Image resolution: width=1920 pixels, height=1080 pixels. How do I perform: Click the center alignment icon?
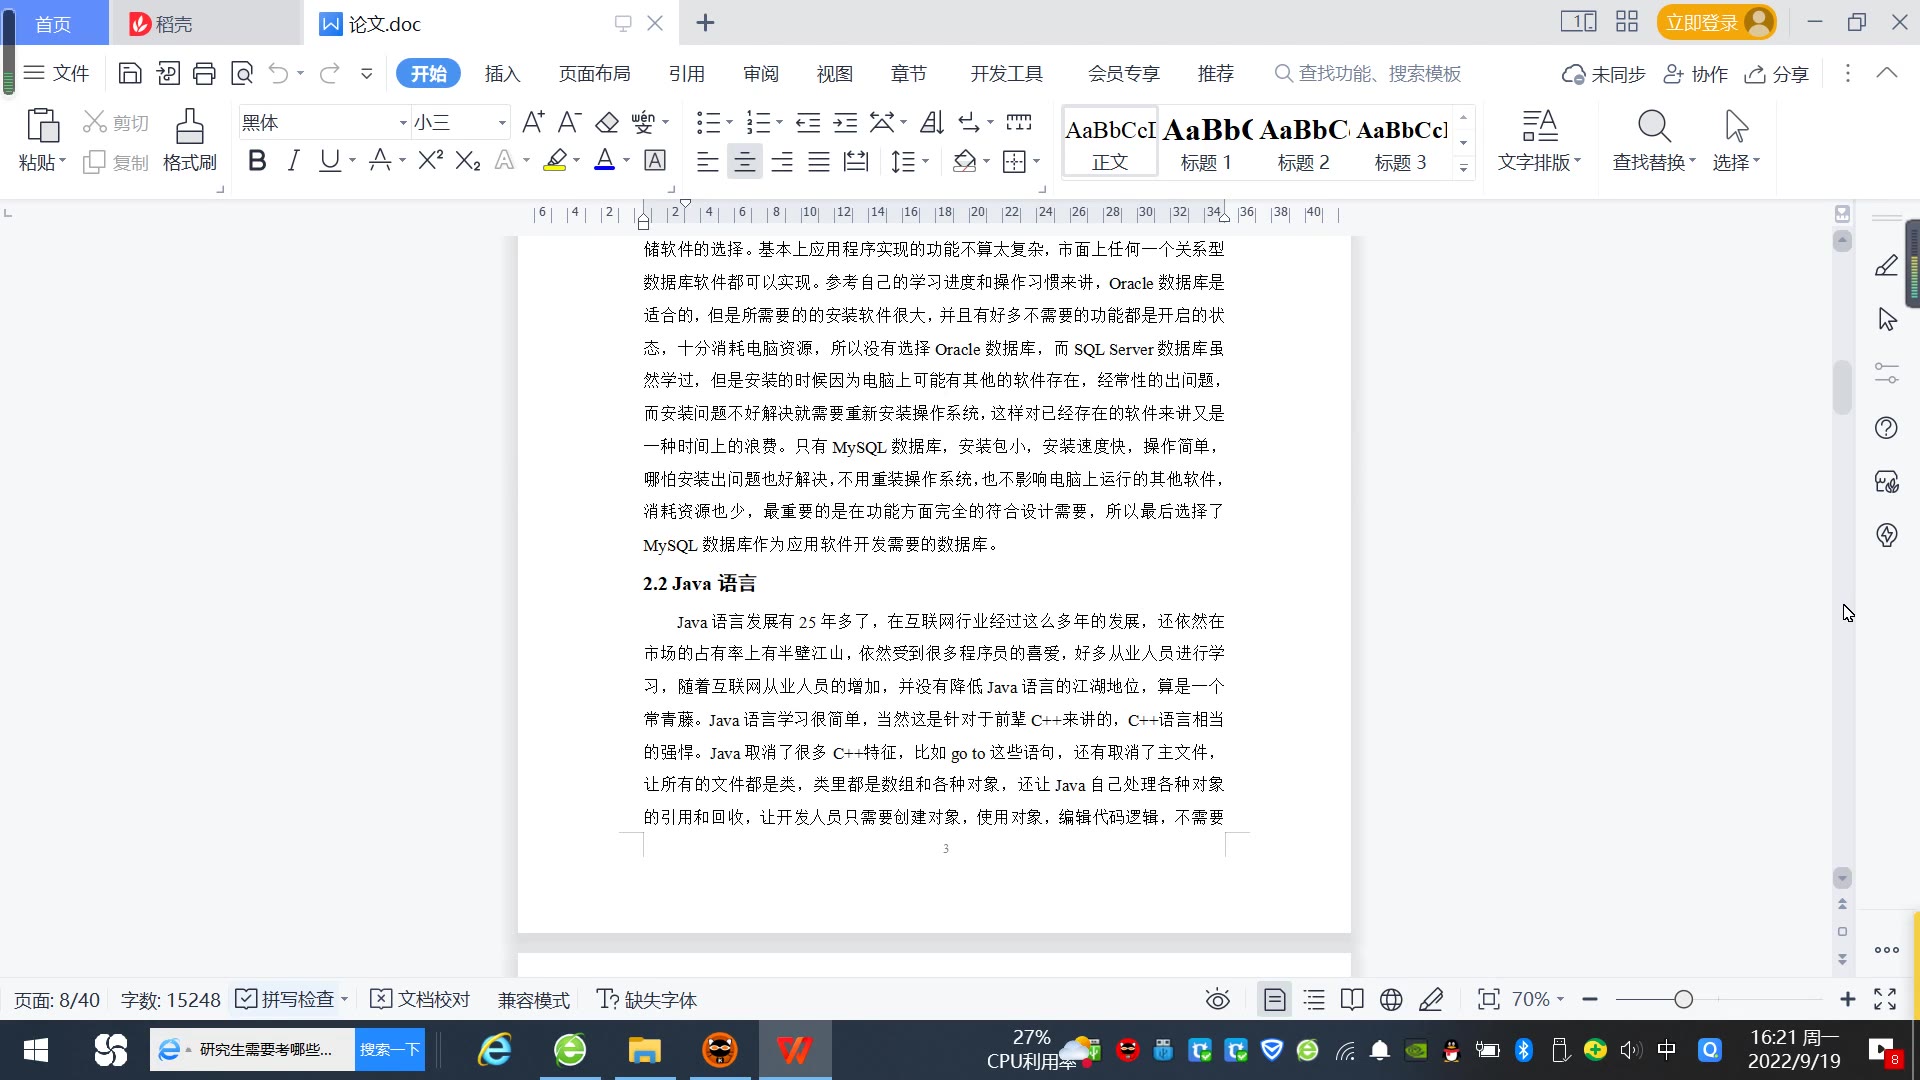pos(744,162)
